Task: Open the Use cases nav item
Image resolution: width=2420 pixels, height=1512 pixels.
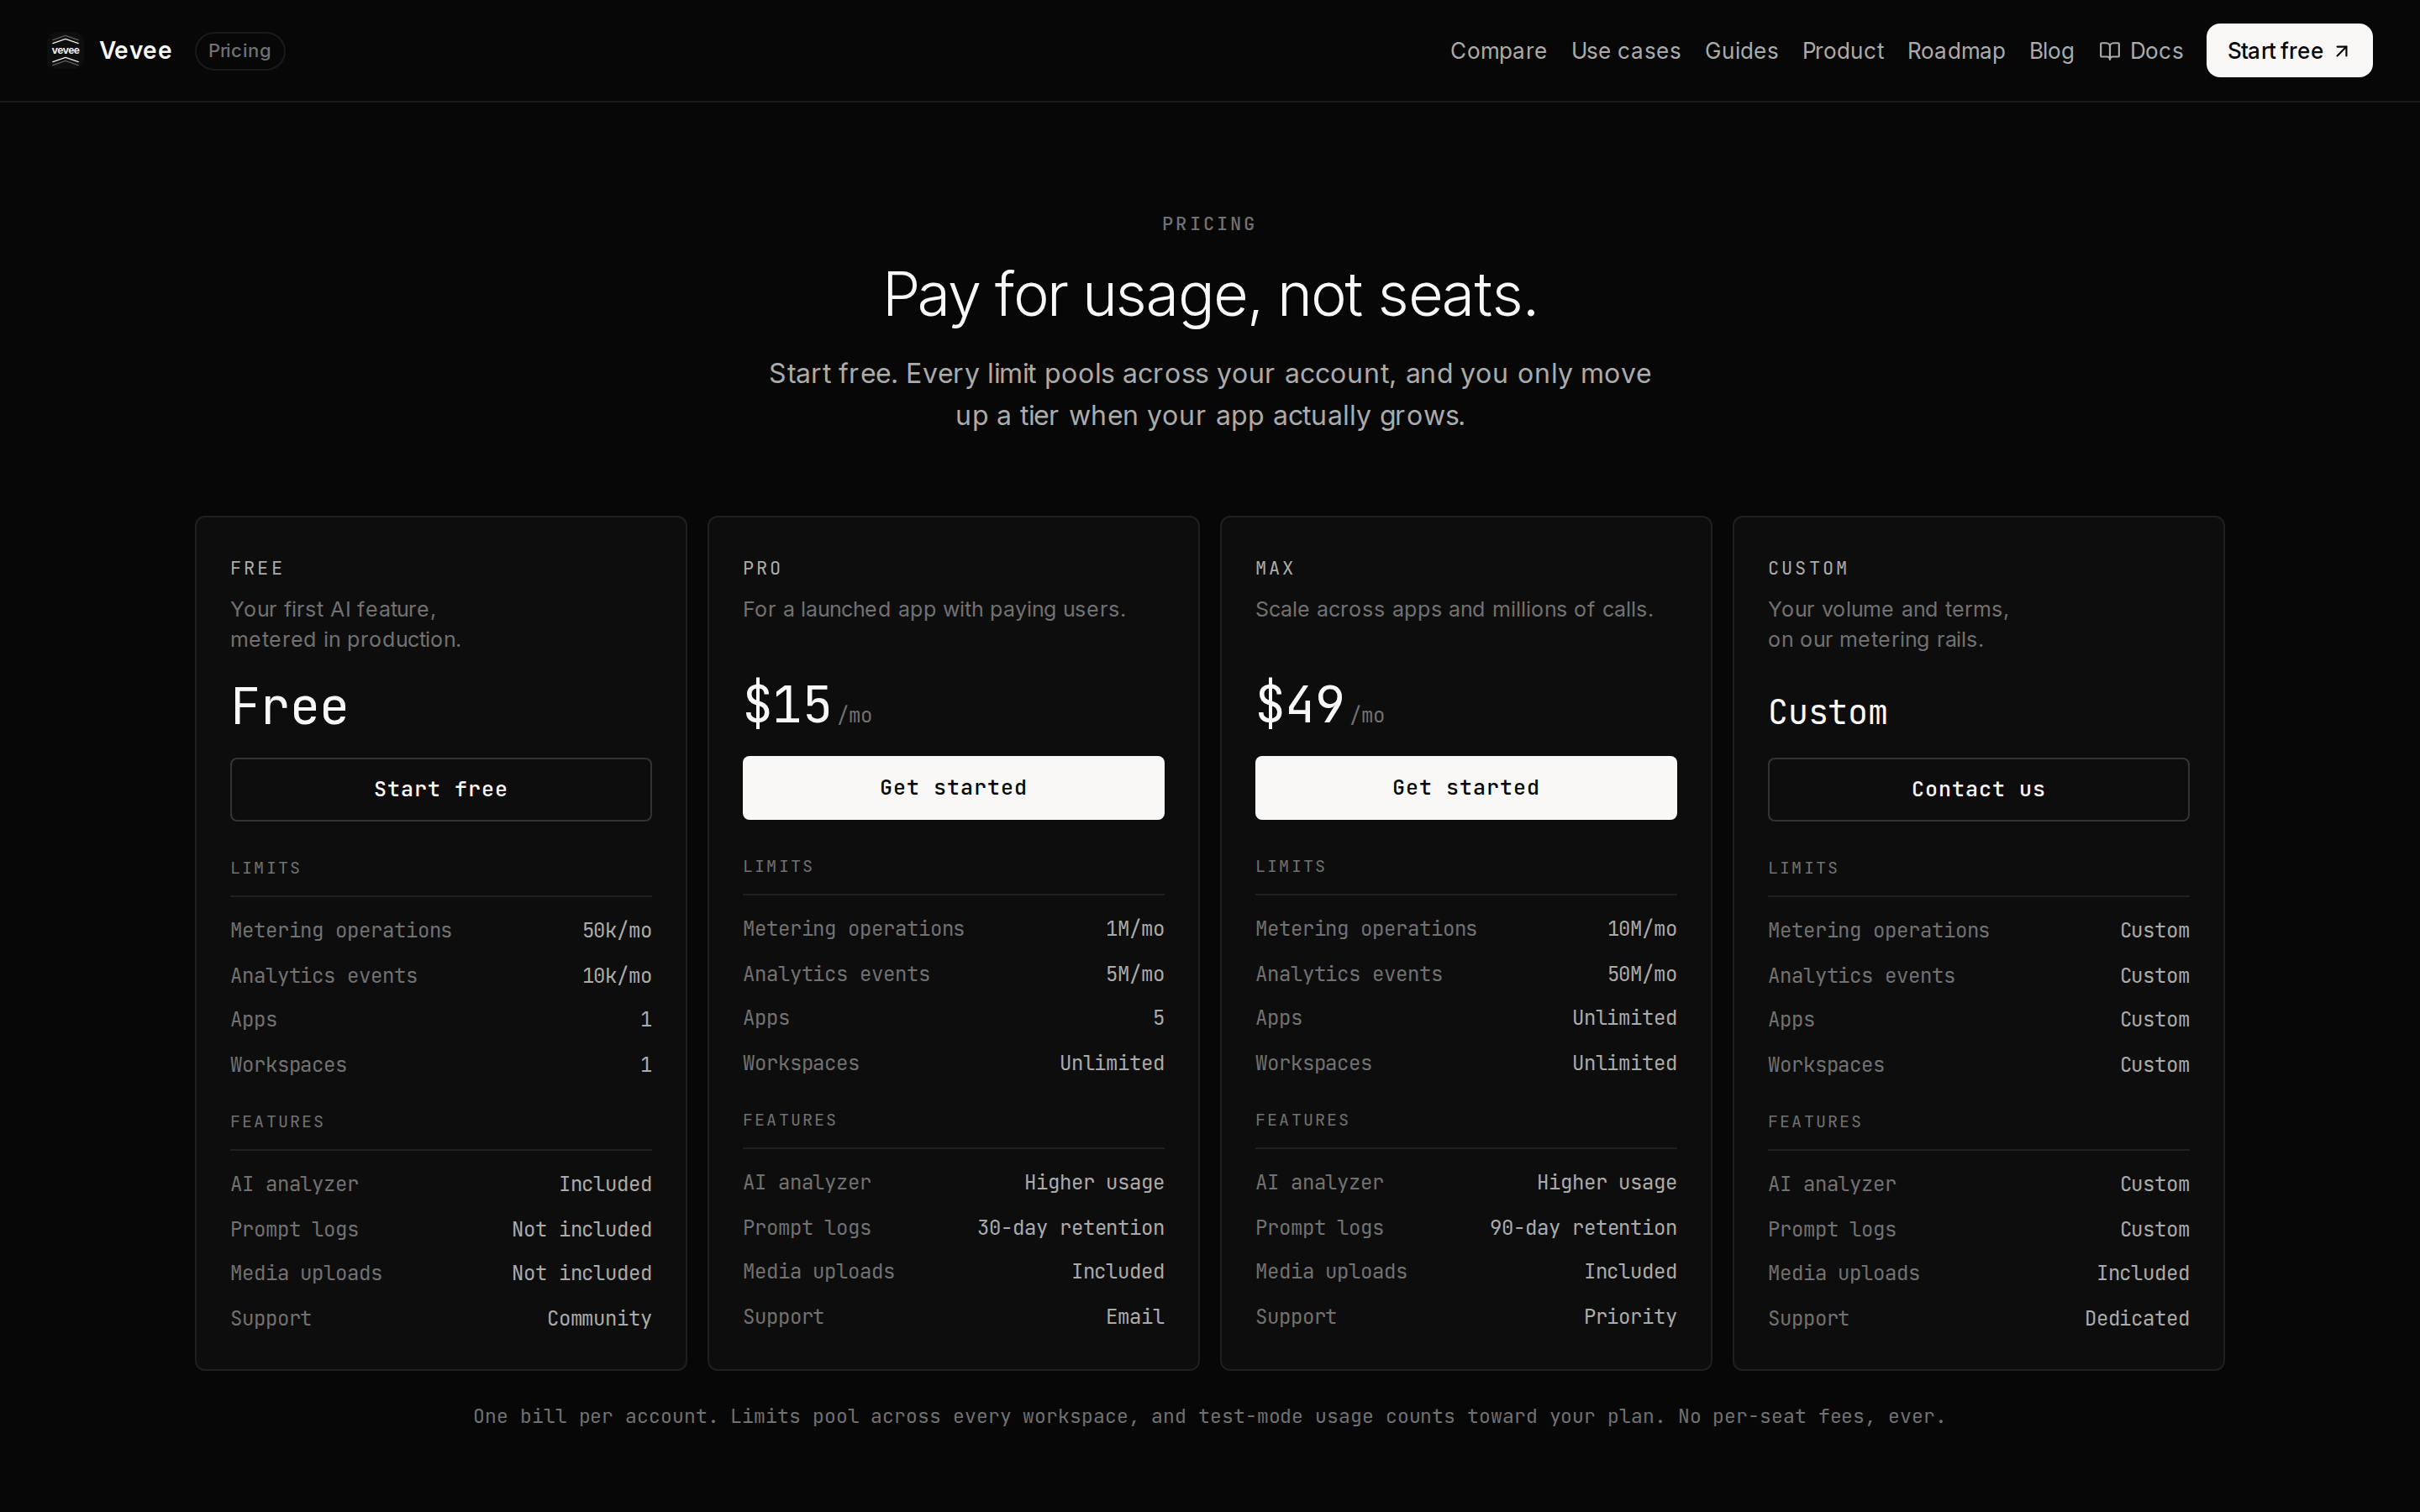Action: coord(1625,51)
